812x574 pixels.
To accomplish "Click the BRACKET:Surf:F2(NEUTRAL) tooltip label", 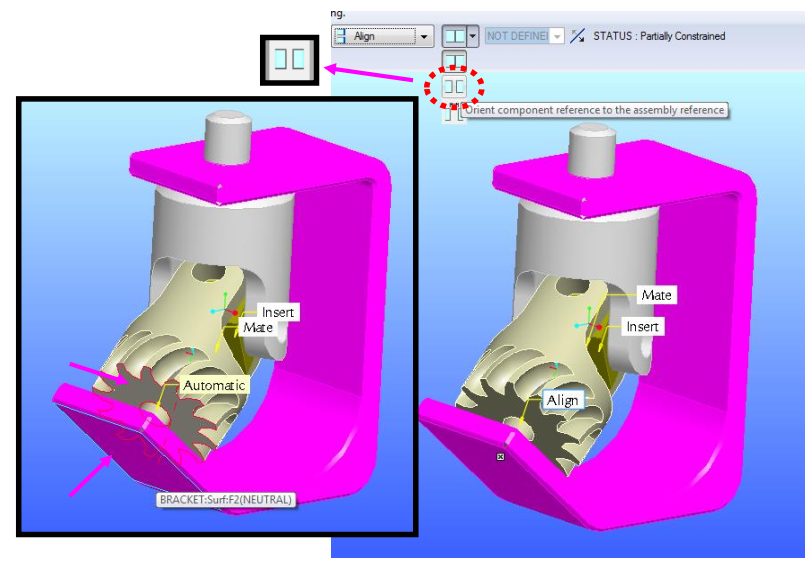I will (x=226, y=500).
